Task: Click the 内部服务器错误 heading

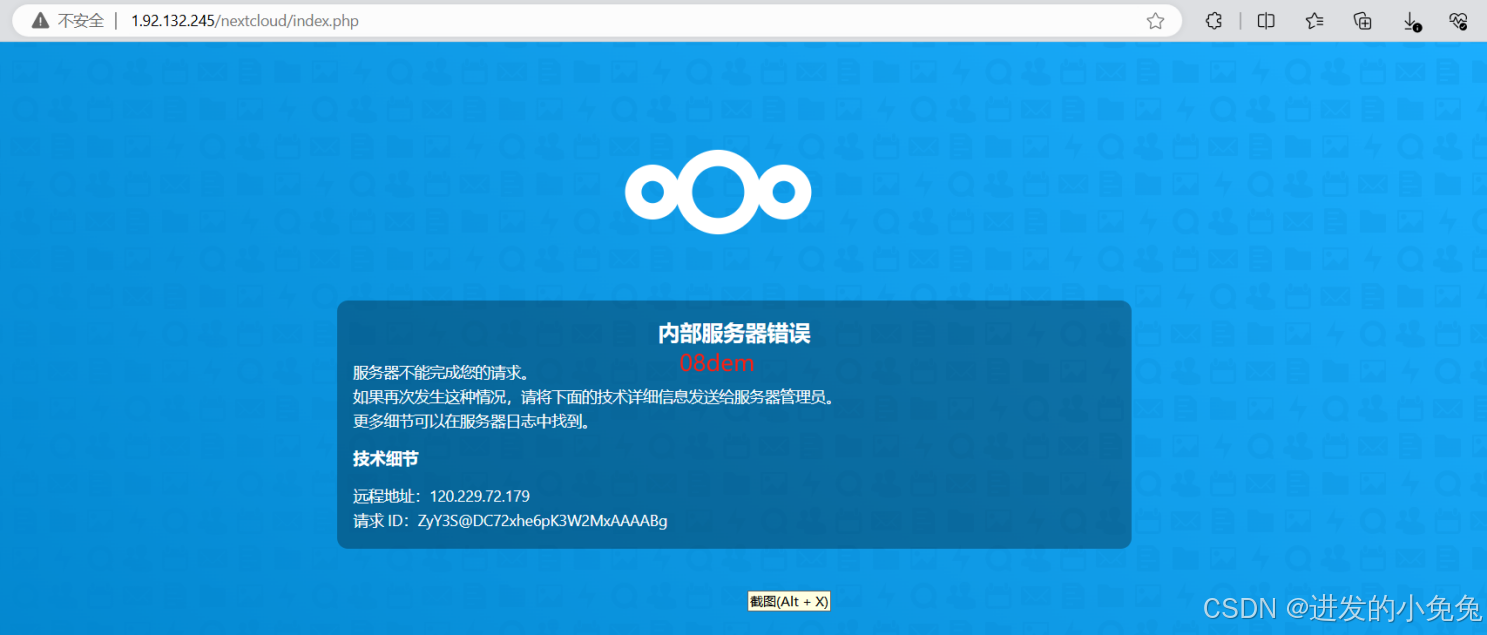Action: pyautogui.click(x=734, y=334)
